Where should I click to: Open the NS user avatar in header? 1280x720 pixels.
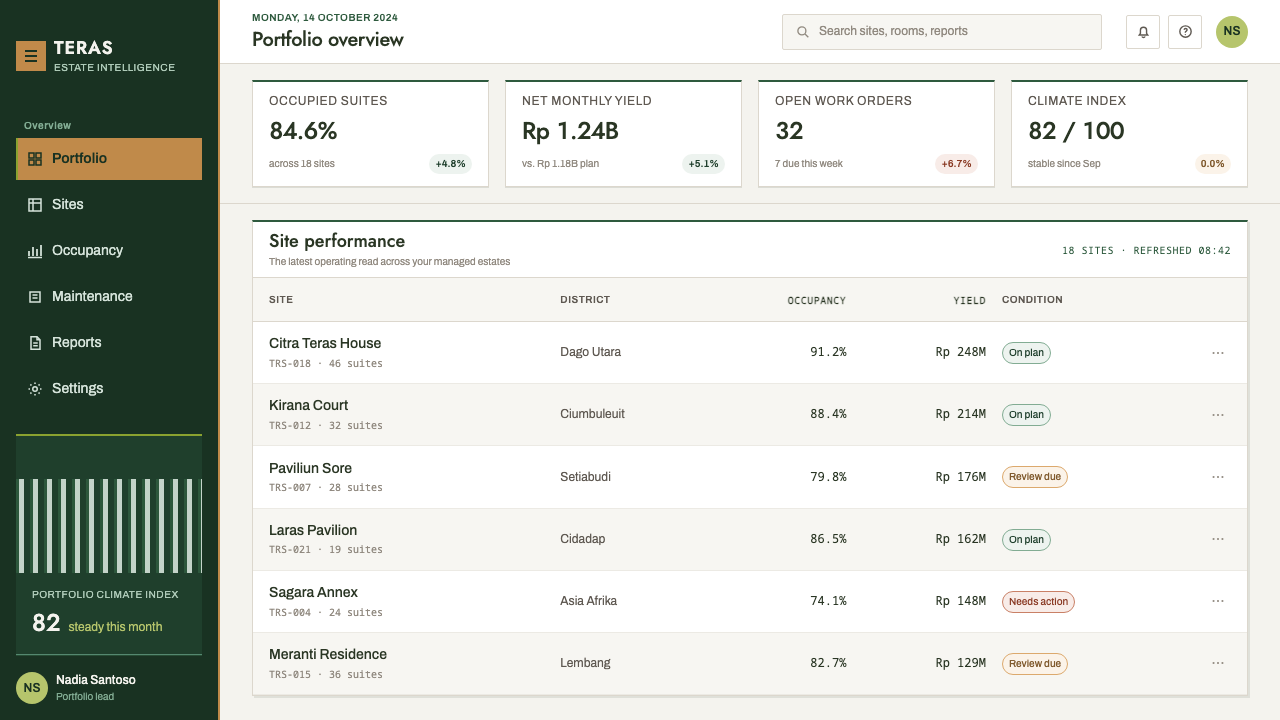pos(1232,32)
